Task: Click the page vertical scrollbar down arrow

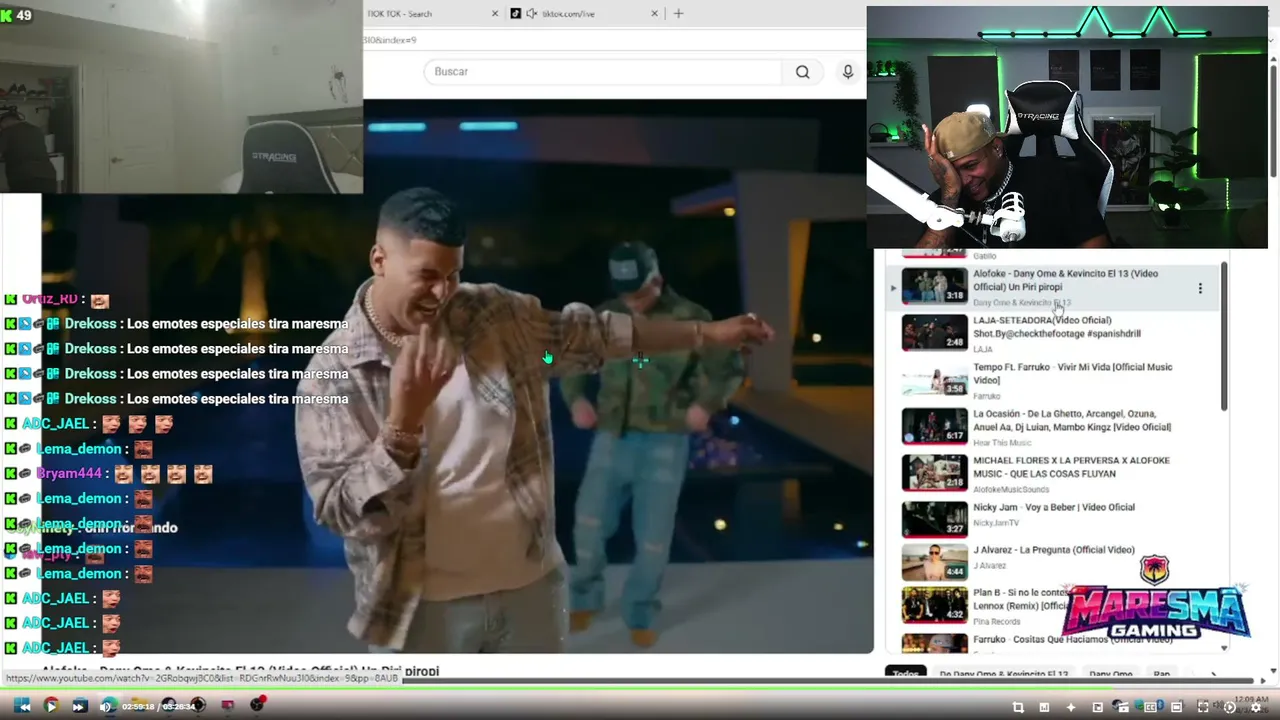Action: pyautogui.click(x=1273, y=671)
